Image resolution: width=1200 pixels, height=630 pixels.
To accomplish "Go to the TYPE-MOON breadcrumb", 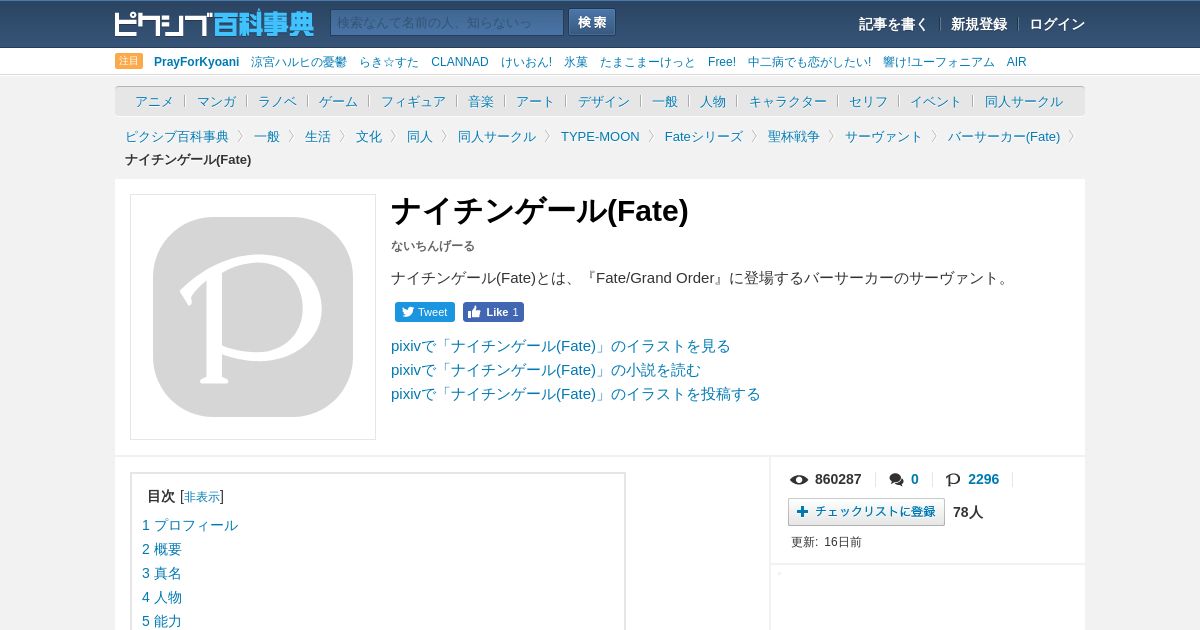I will 600,136.
